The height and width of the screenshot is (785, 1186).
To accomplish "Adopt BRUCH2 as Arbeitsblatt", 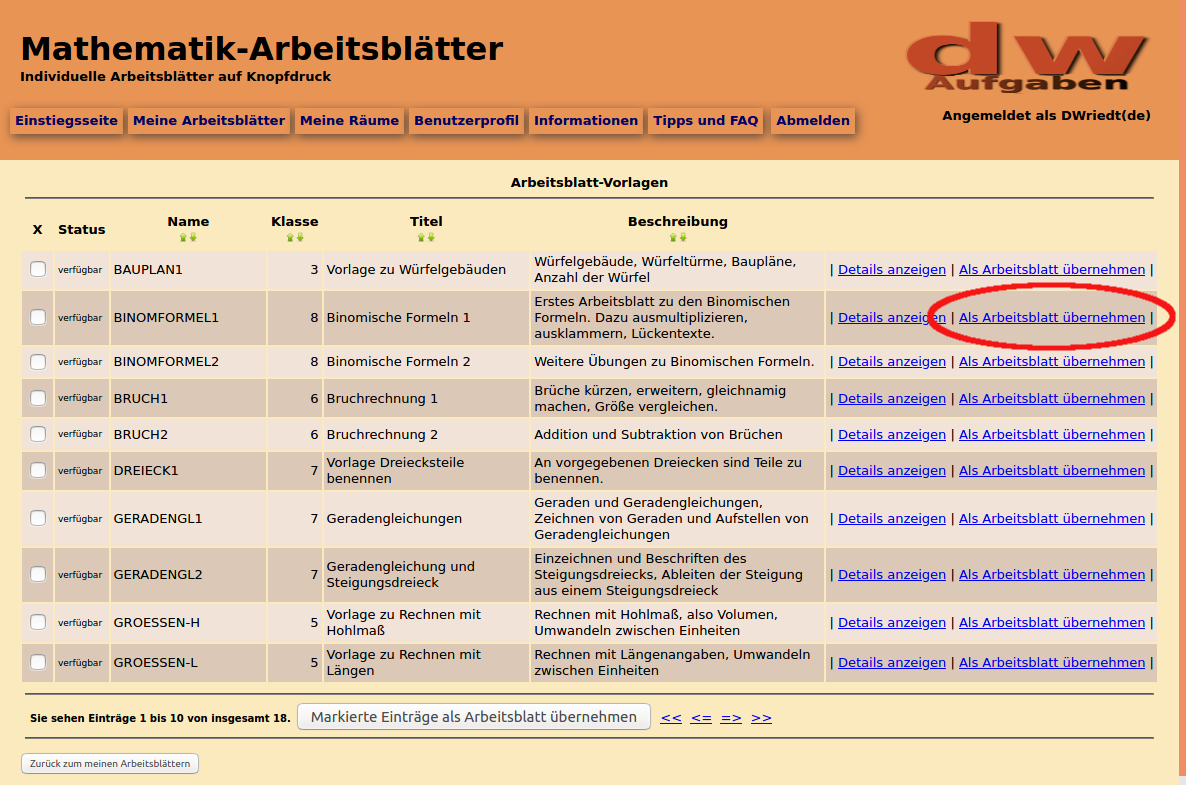I will click(1052, 435).
